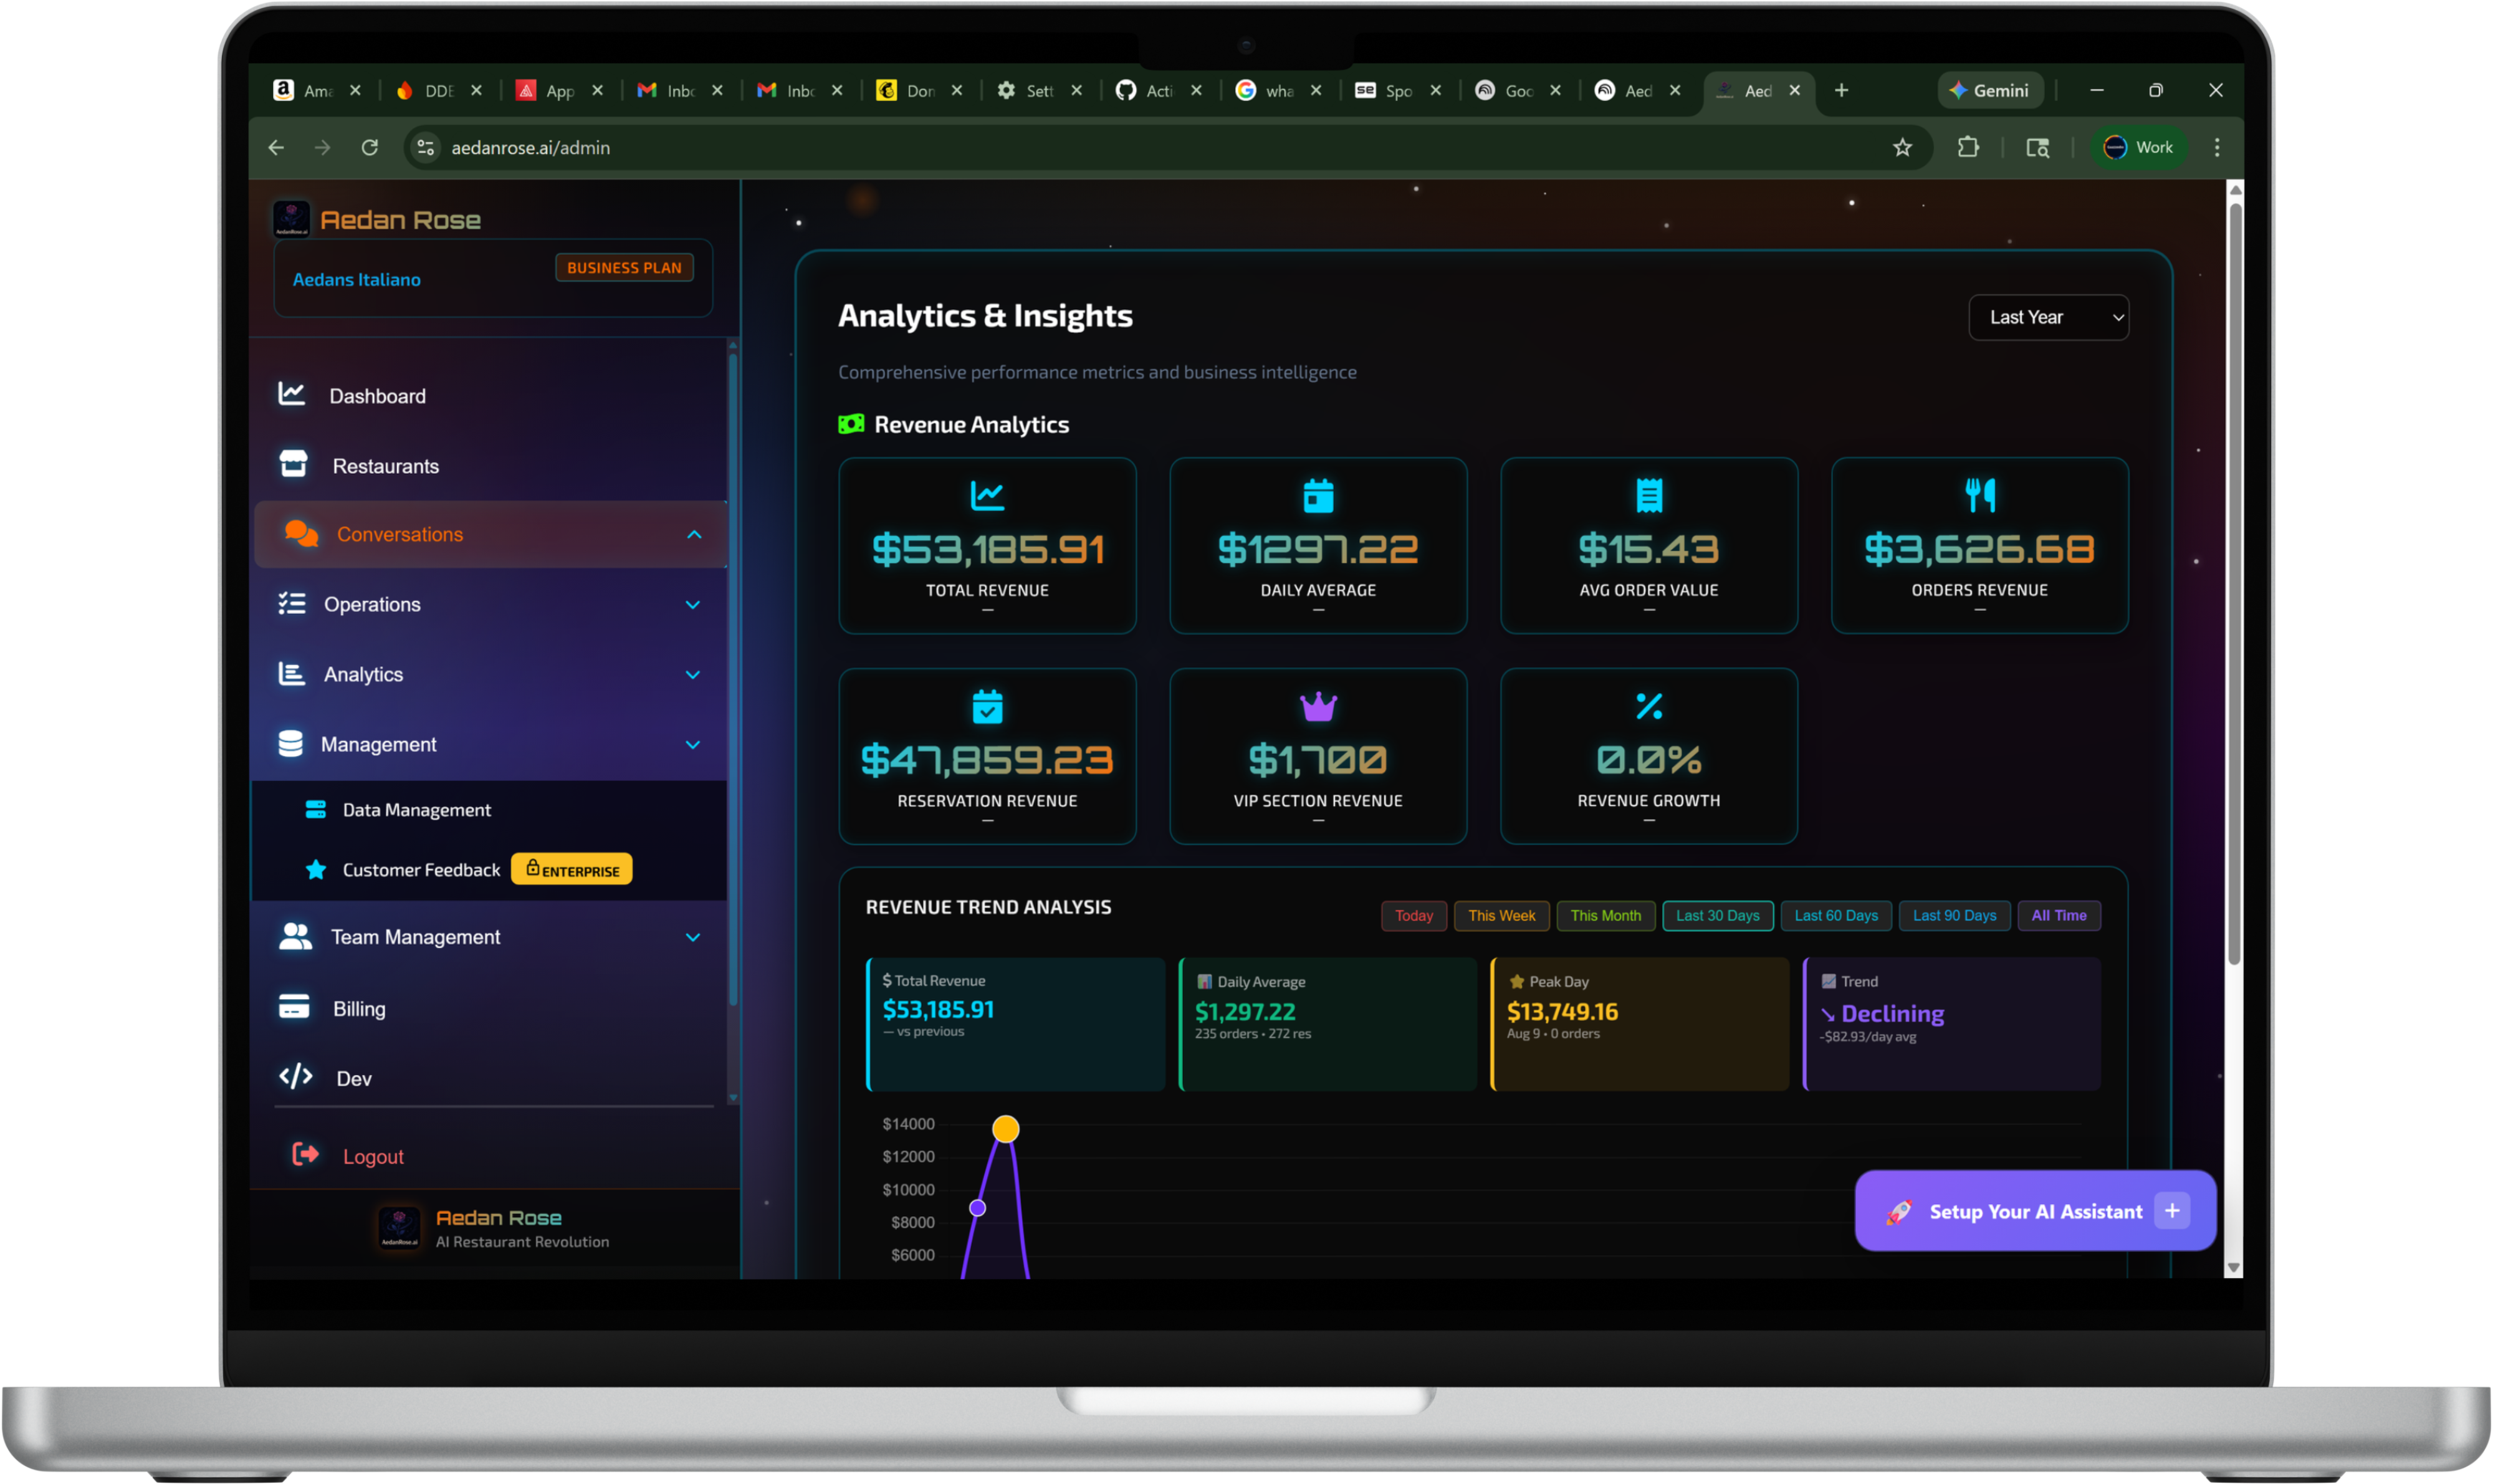The width and height of the screenshot is (2493, 1484).
Task: Click the Aedans Italiano restaurant link
Action: coord(356,280)
